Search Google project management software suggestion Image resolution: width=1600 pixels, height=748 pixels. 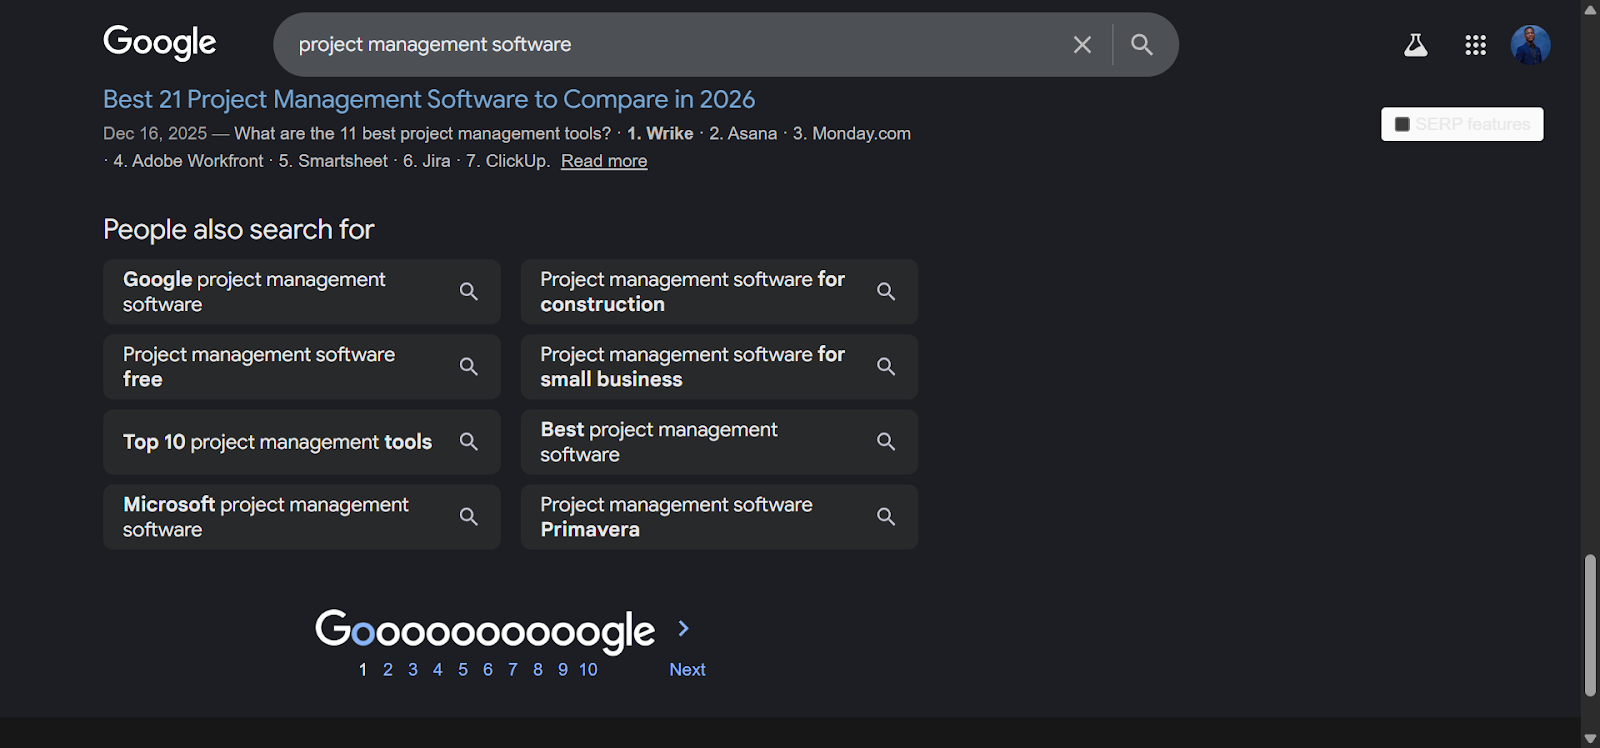[302, 291]
